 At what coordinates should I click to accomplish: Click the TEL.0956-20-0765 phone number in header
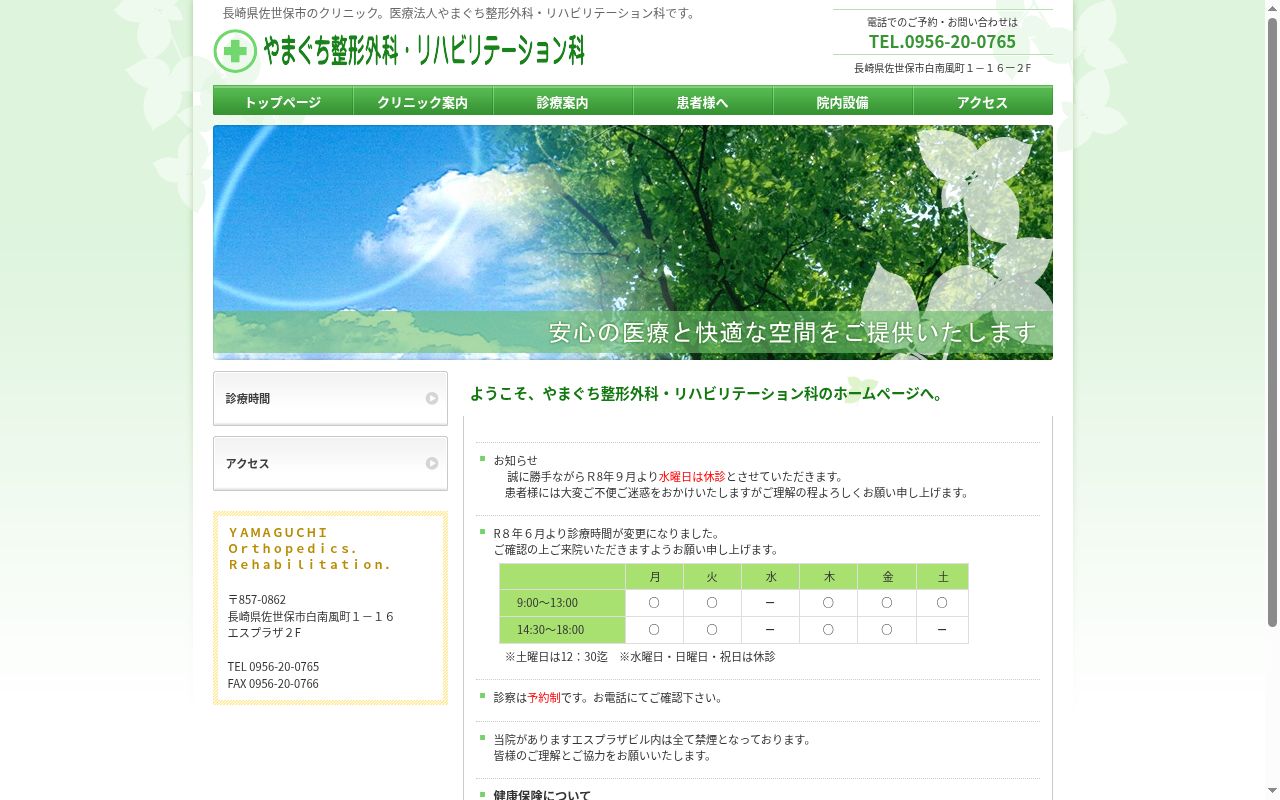coord(942,41)
